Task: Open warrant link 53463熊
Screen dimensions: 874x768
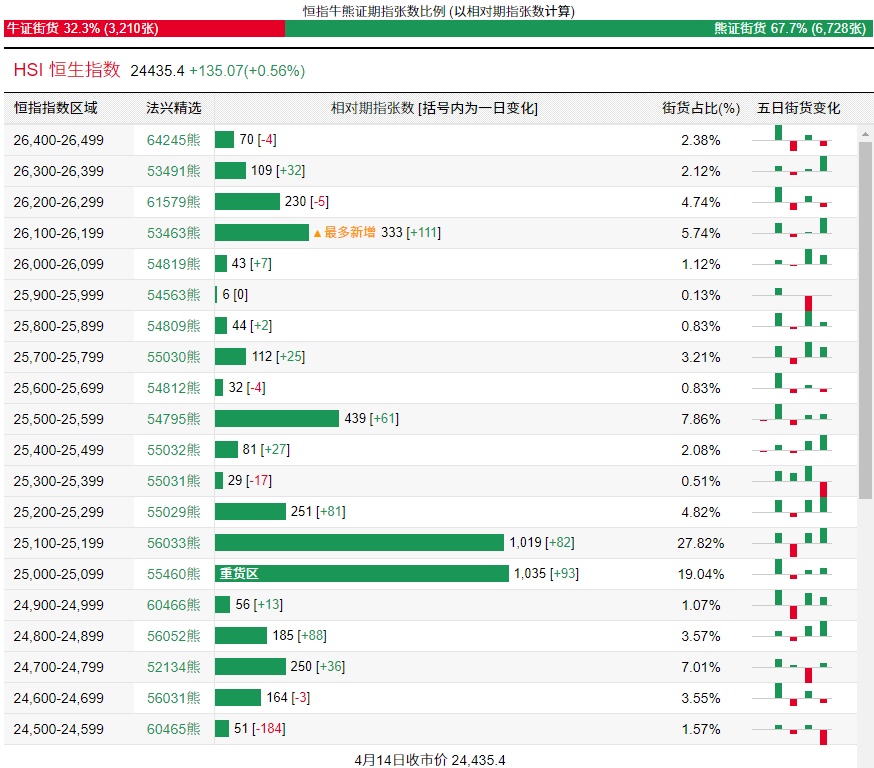Action: (173, 233)
